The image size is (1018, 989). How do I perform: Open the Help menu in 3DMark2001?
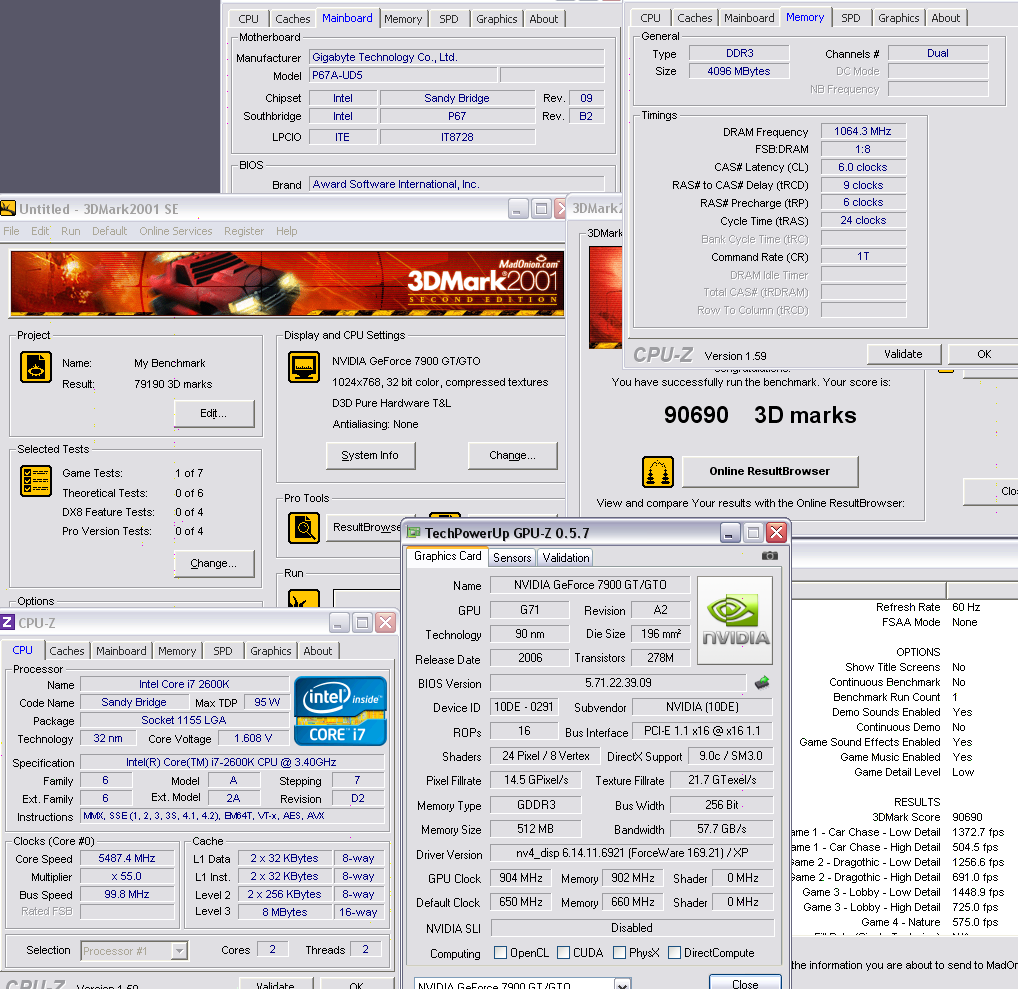coord(286,231)
